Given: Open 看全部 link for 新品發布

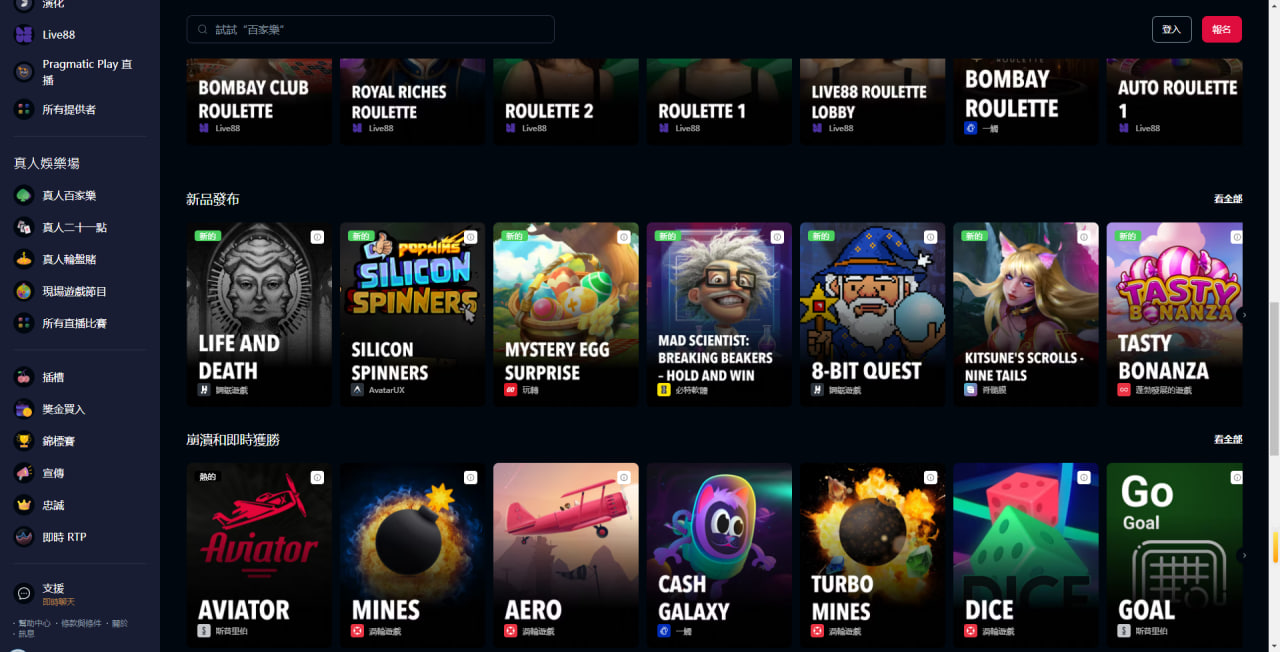Looking at the screenshot, I should 1228,199.
